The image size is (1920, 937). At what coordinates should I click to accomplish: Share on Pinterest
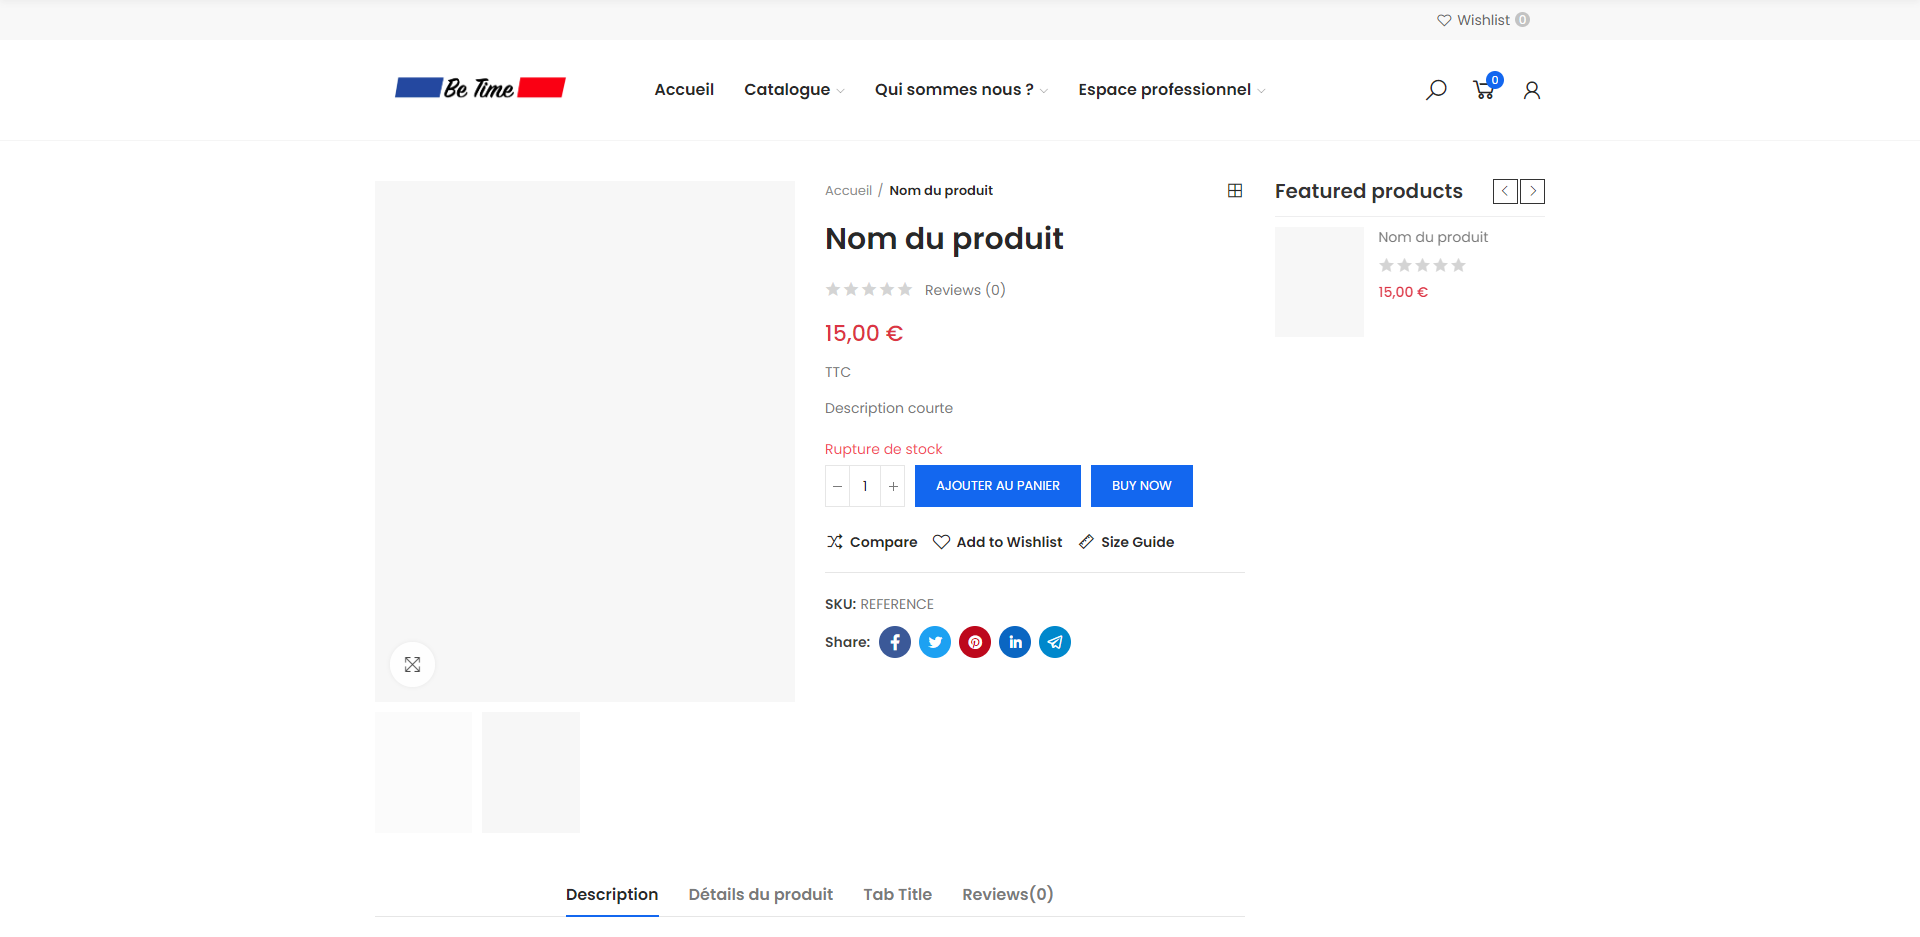[975, 642]
